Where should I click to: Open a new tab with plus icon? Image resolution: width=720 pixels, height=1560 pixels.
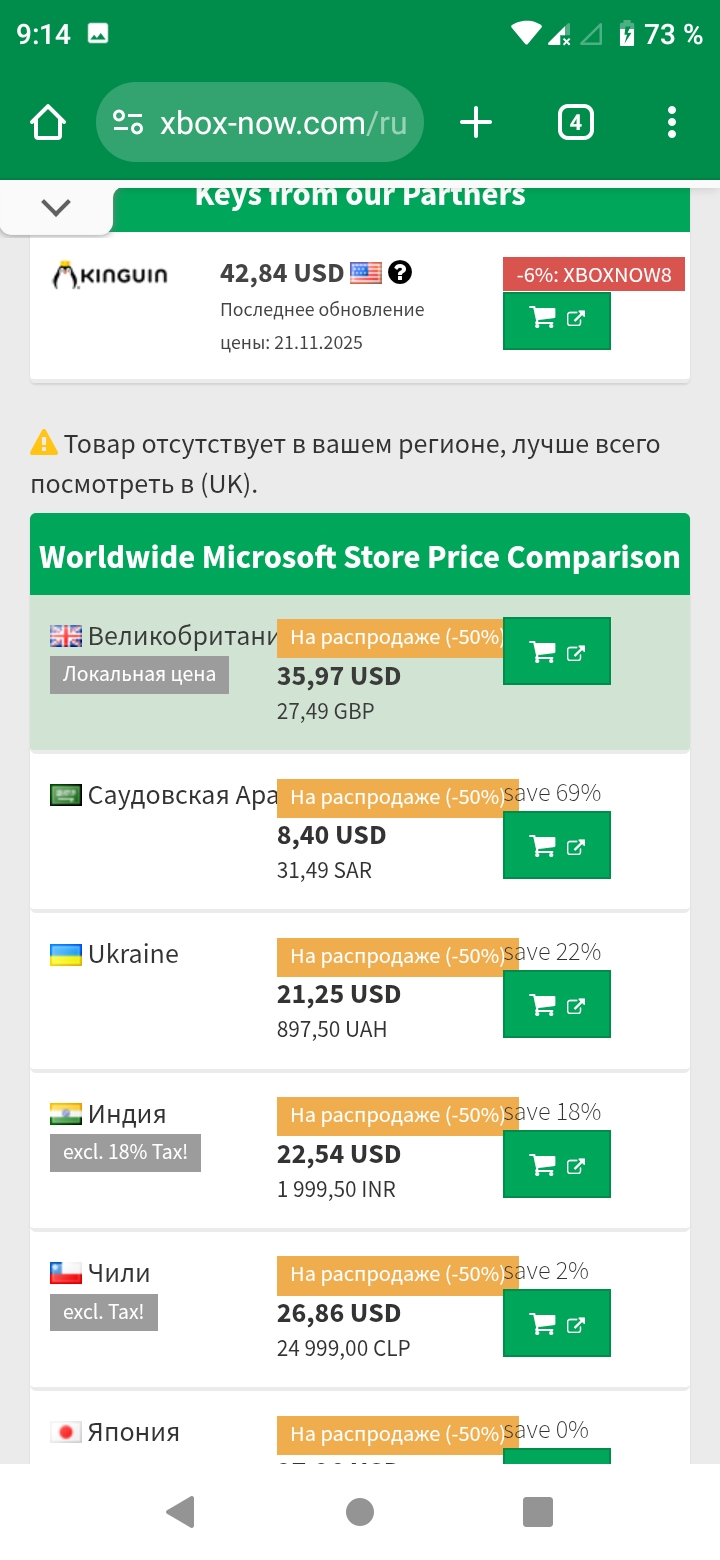476,124
